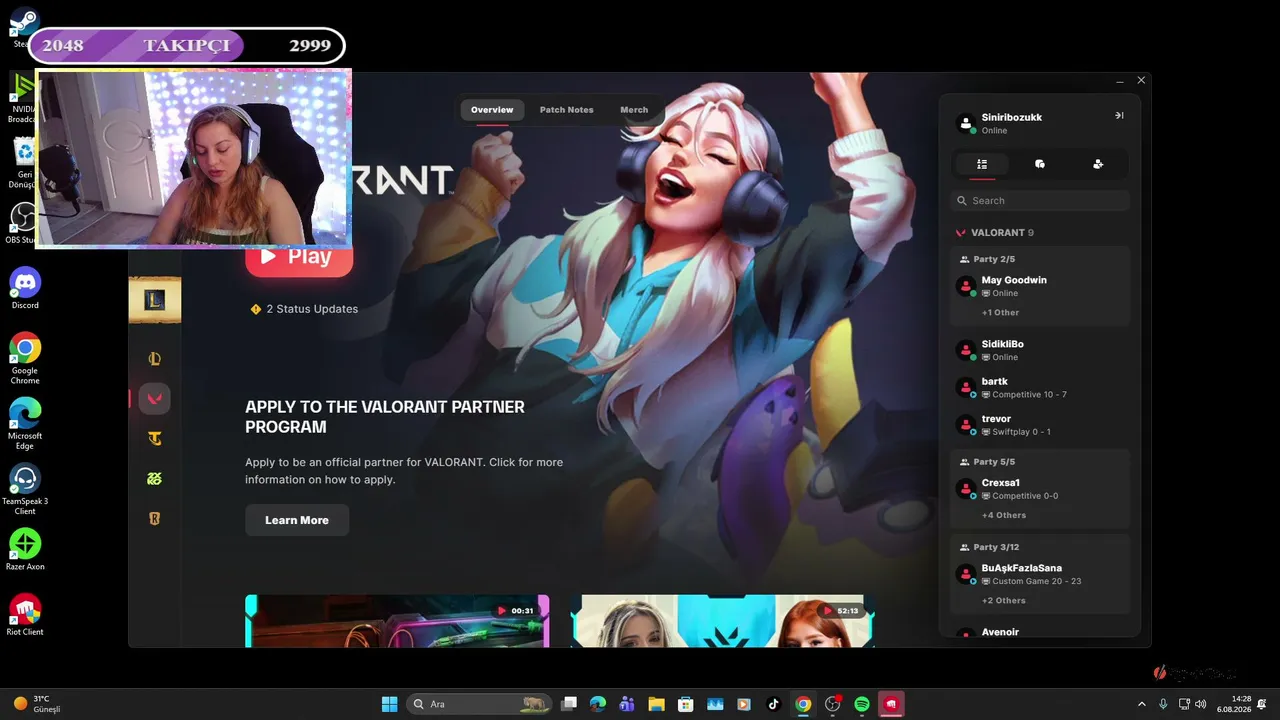This screenshot has width=1280, height=720.
Task: Switch to OBS Studio on the taskbar
Action: pos(832,704)
